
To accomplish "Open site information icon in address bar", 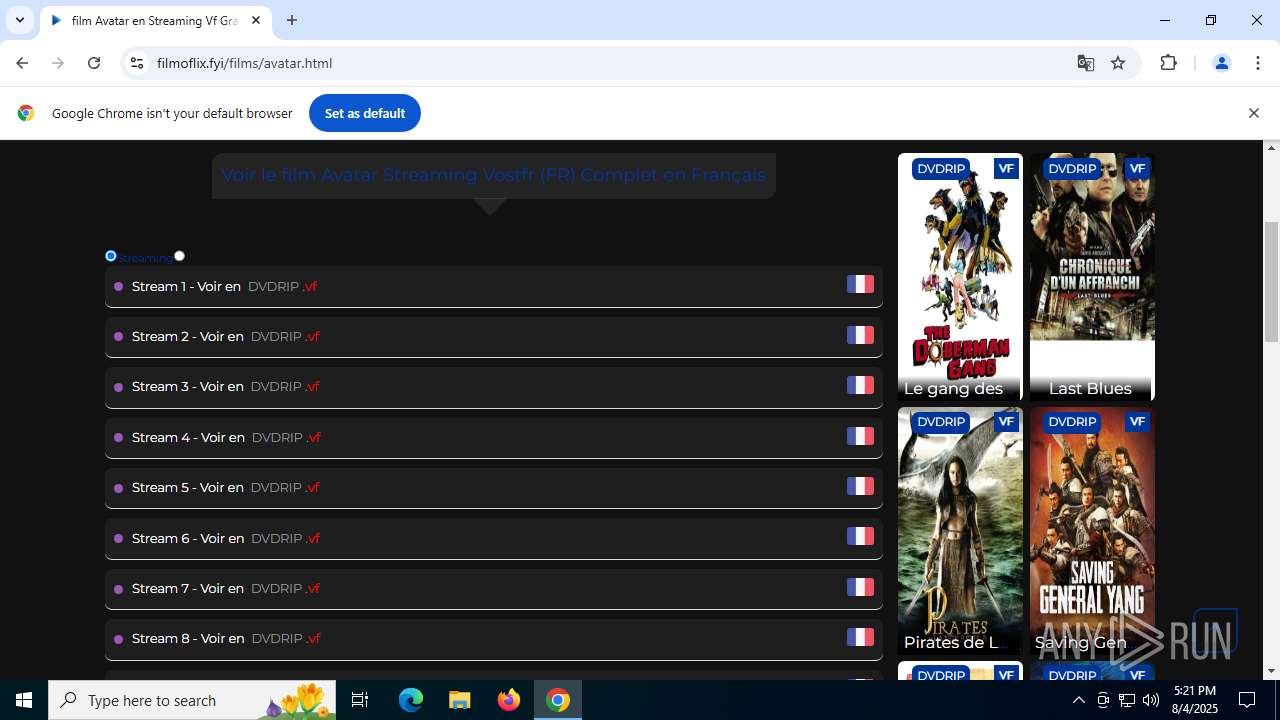I will click(x=137, y=63).
